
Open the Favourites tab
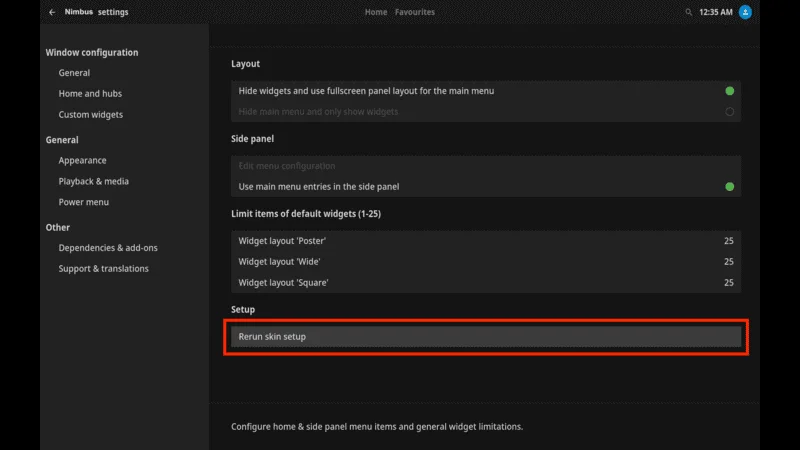[x=415, y=12]
